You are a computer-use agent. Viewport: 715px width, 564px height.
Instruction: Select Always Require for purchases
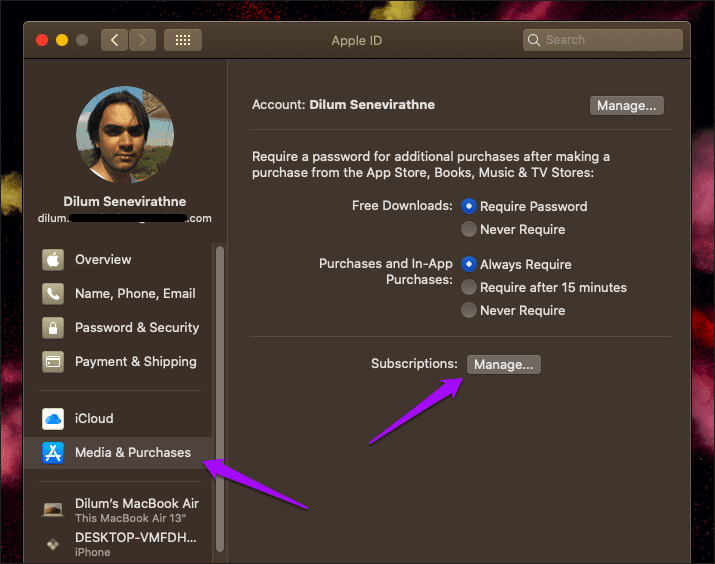tap(469, 264)
